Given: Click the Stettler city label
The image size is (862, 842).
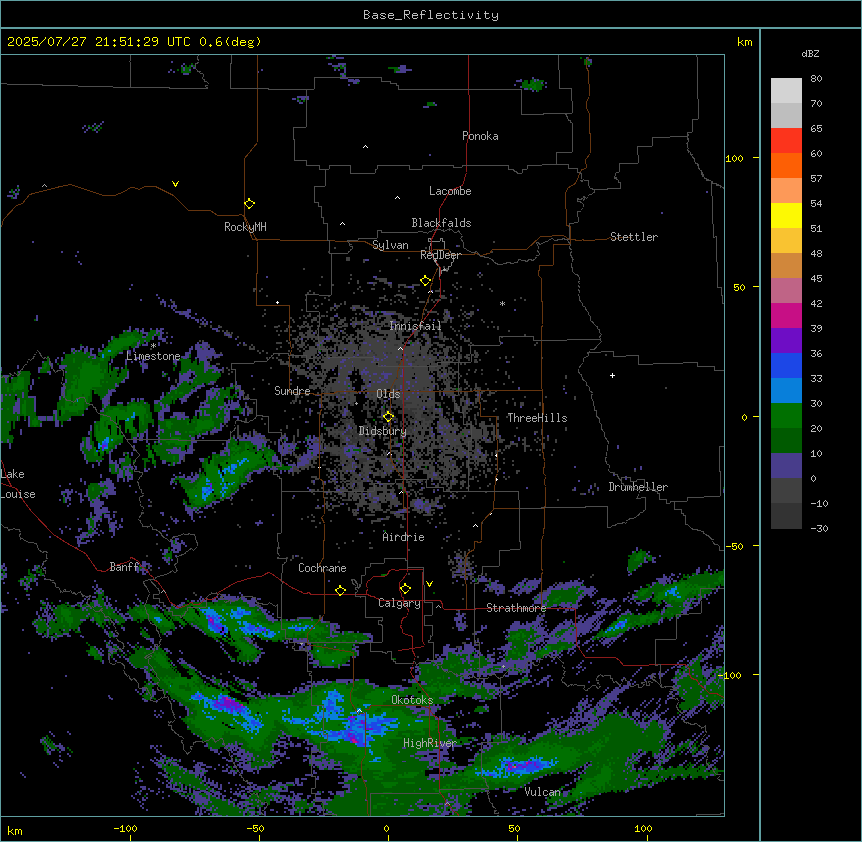Looking at the screenshot, I should click(x=634, y=237).
